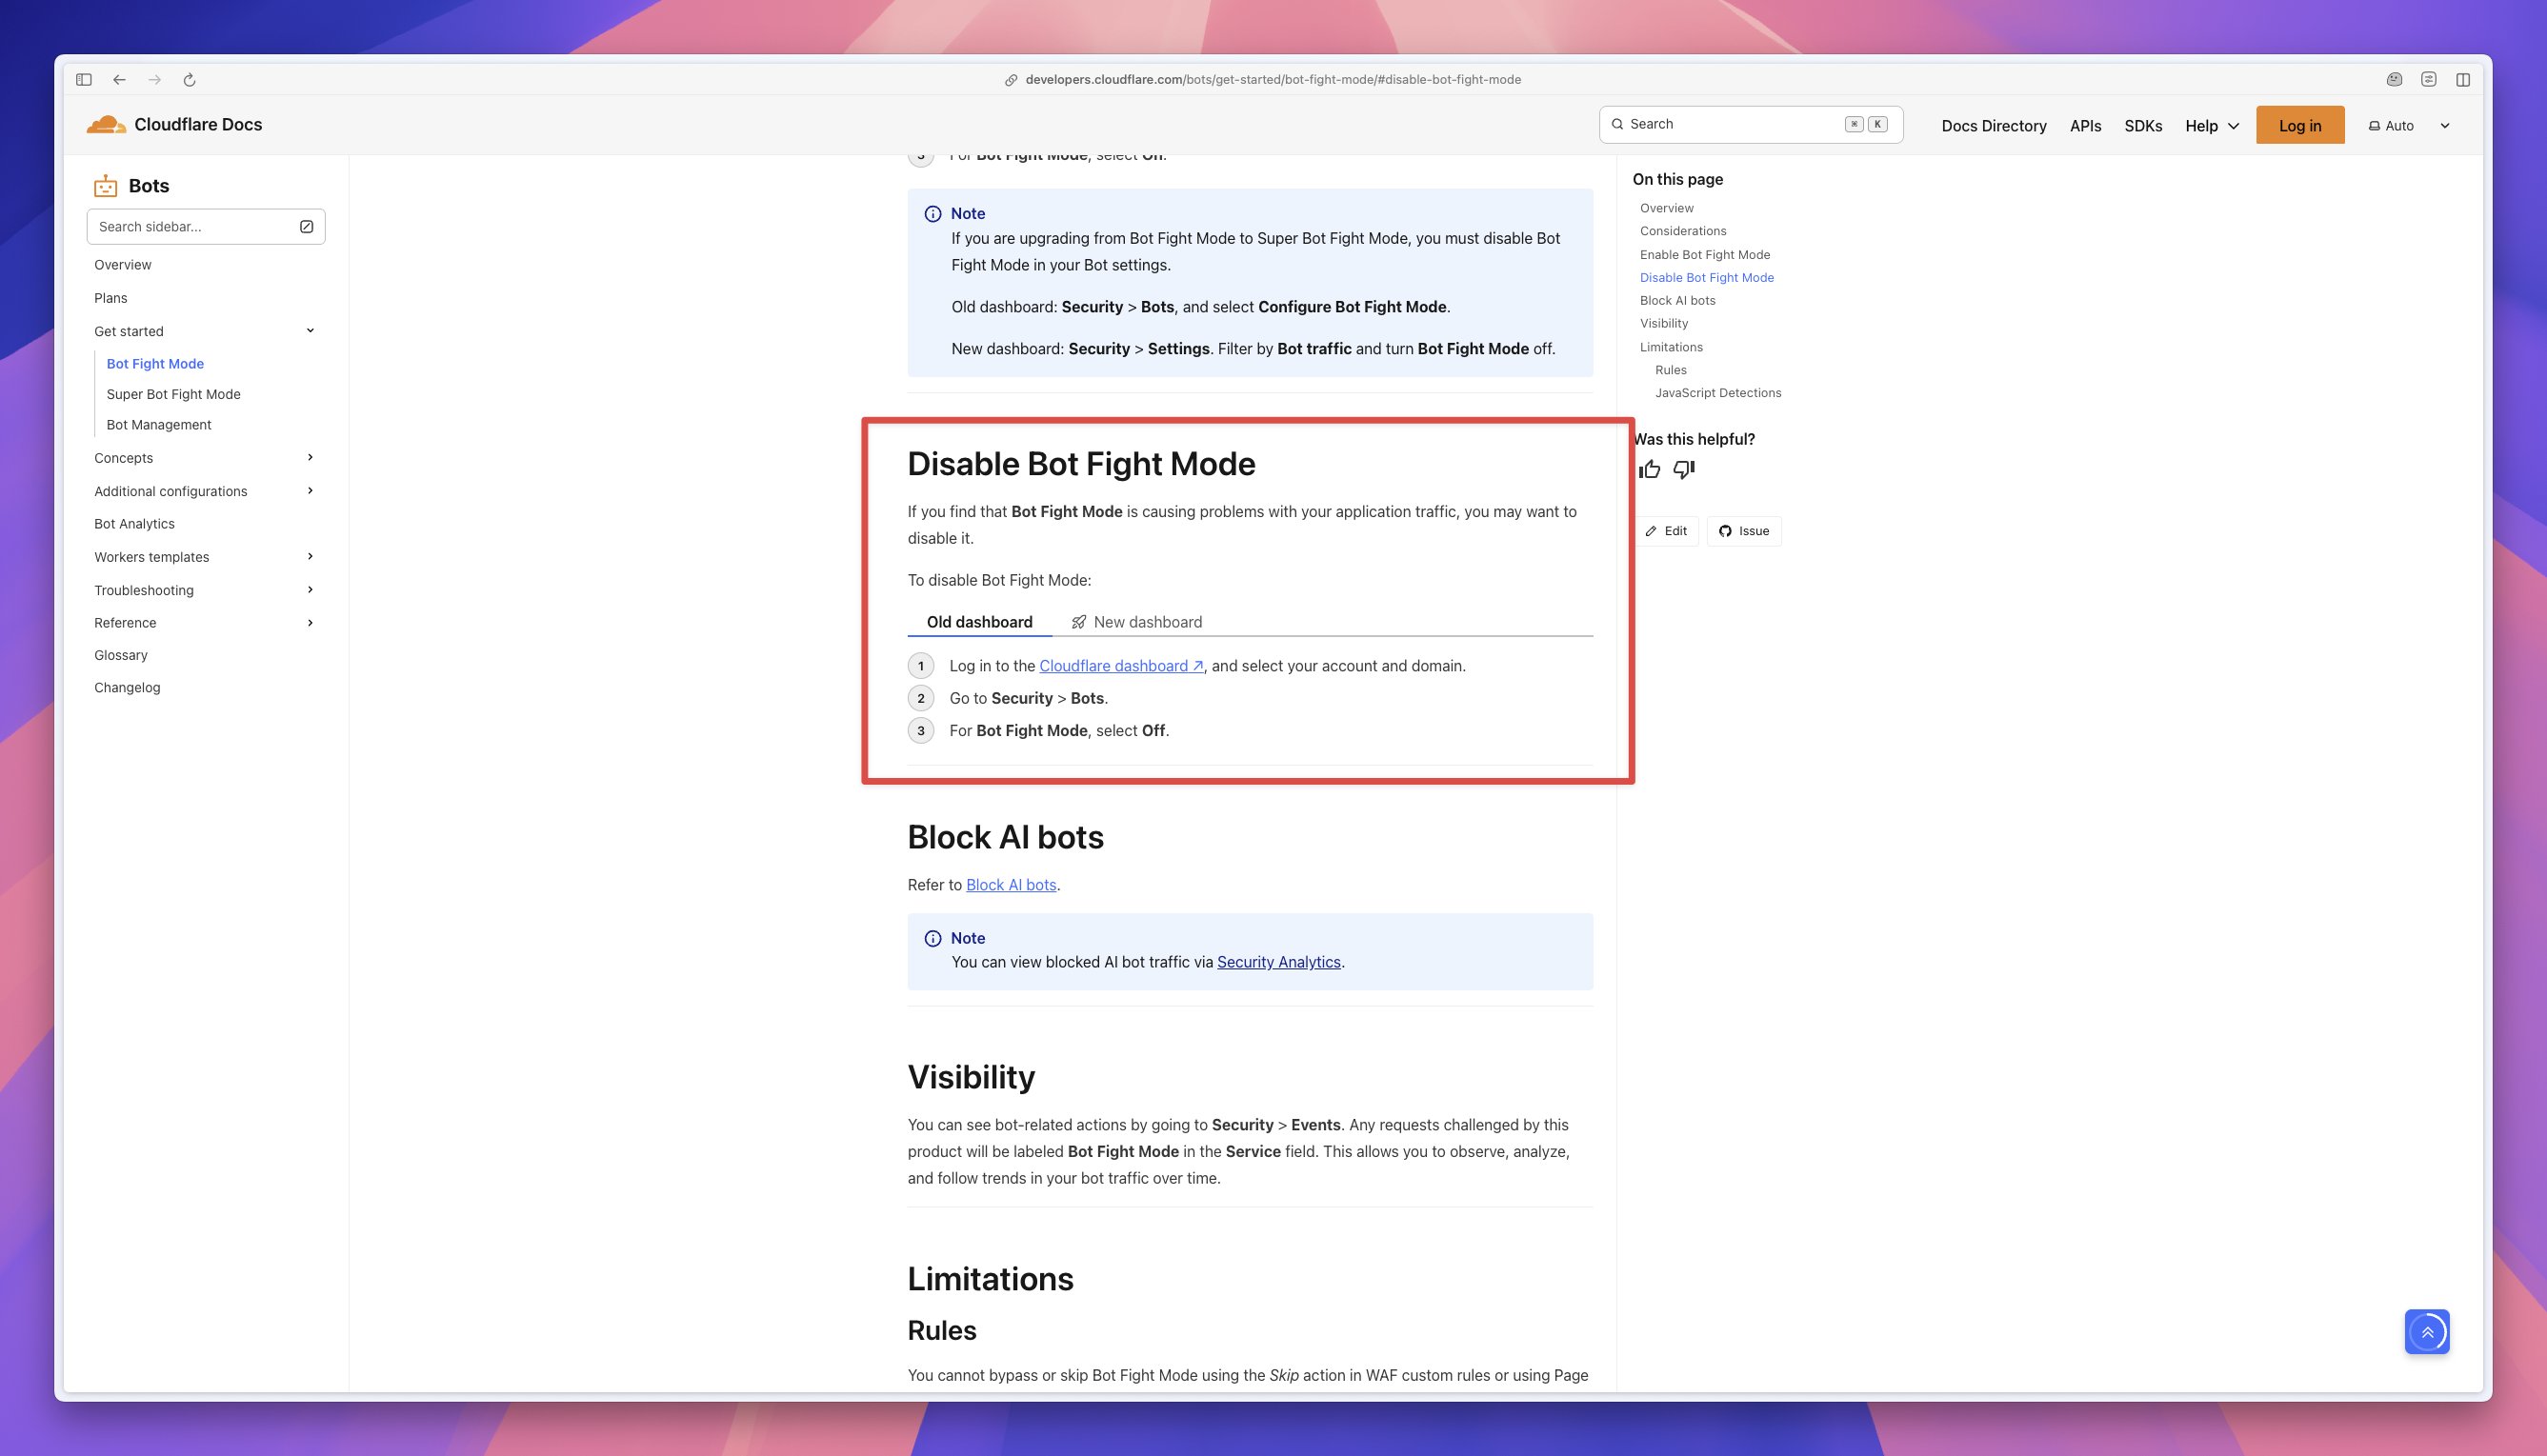Click the Search sidebar input
The height and width of the screenshot is (1456, 2547).
point(205,227)
